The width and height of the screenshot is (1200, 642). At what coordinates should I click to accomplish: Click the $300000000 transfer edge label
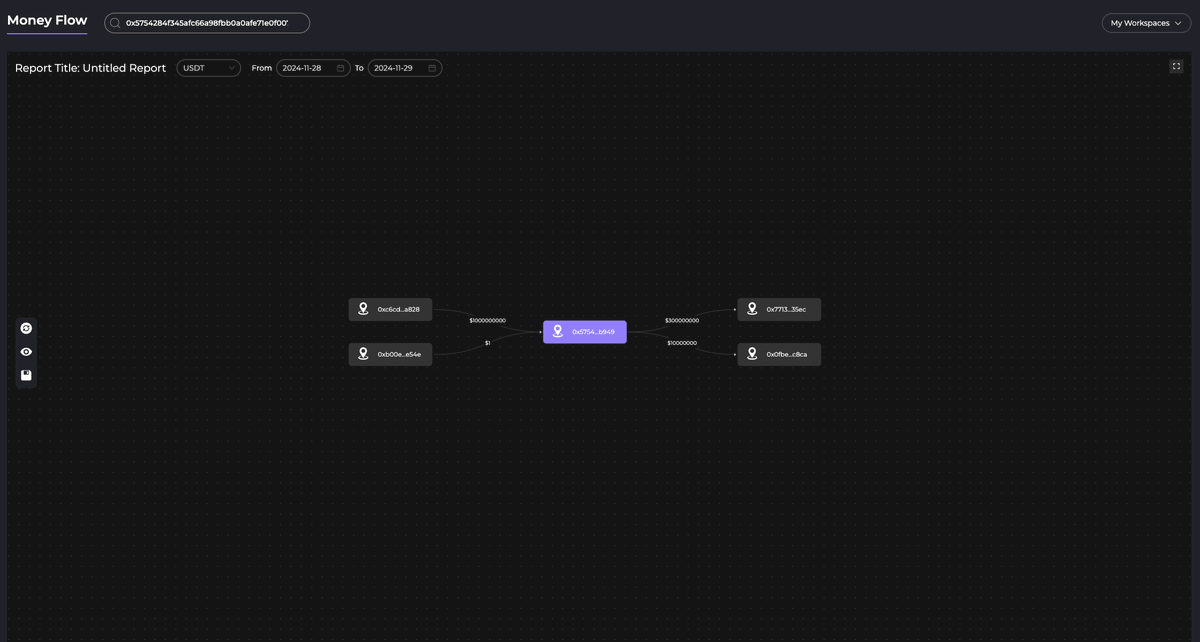682,320
